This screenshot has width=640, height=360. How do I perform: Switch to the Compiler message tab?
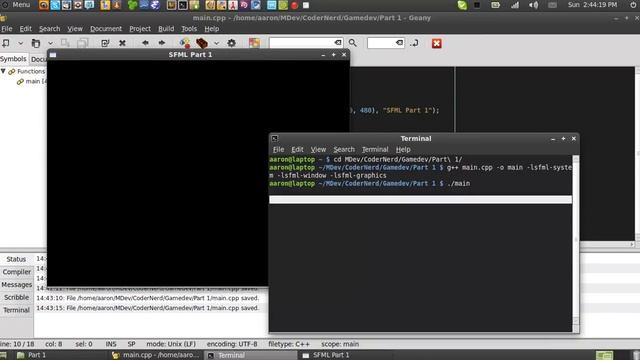17,272
